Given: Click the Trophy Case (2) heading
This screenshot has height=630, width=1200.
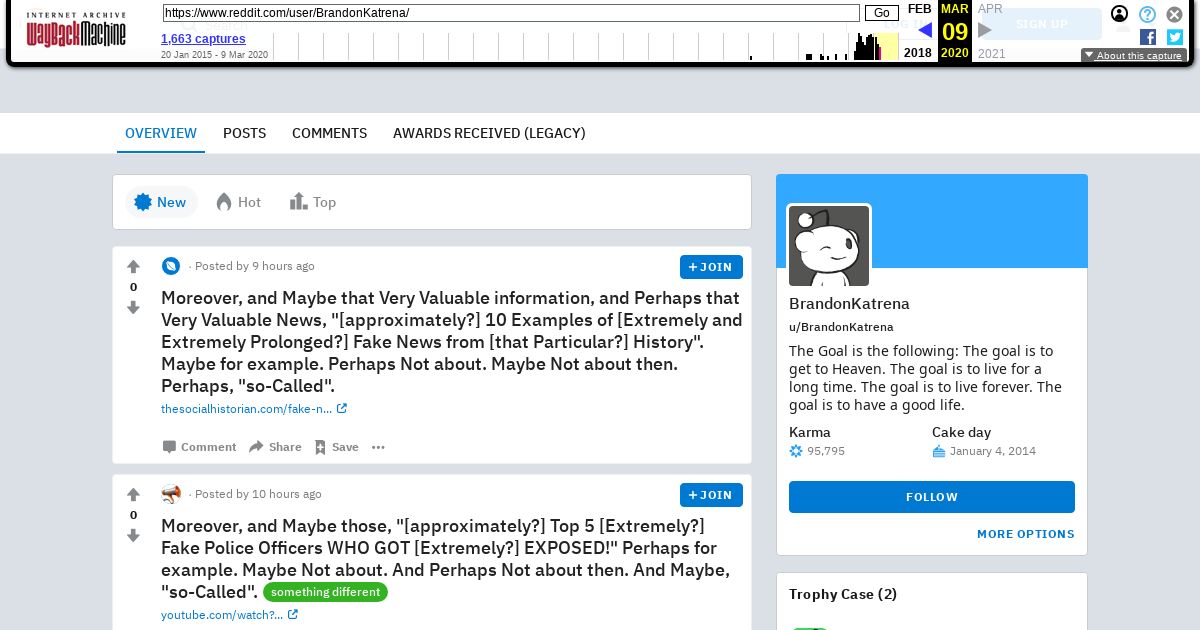Looking at the screenshot, I should pyautogui.click(x=843, y=594).
